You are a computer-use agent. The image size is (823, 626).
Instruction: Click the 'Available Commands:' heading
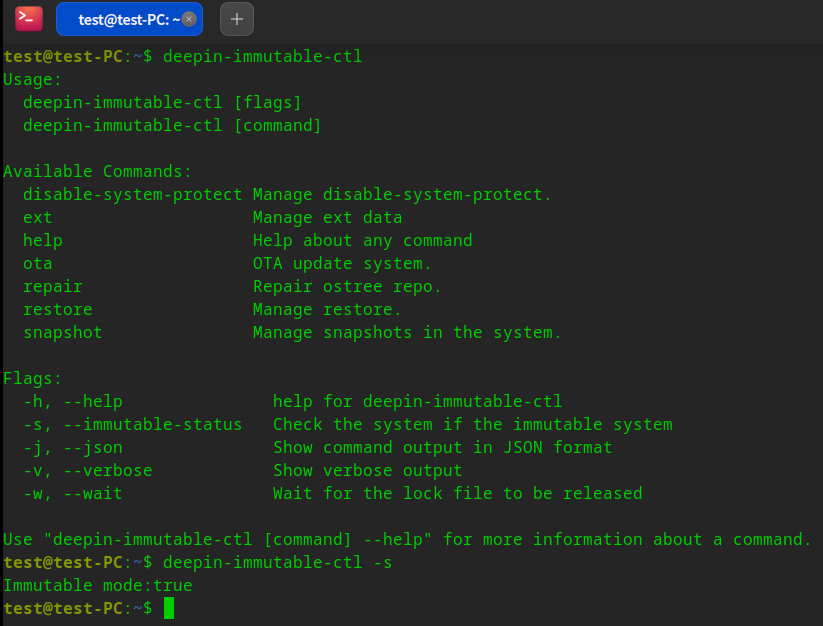coord(97,171)
